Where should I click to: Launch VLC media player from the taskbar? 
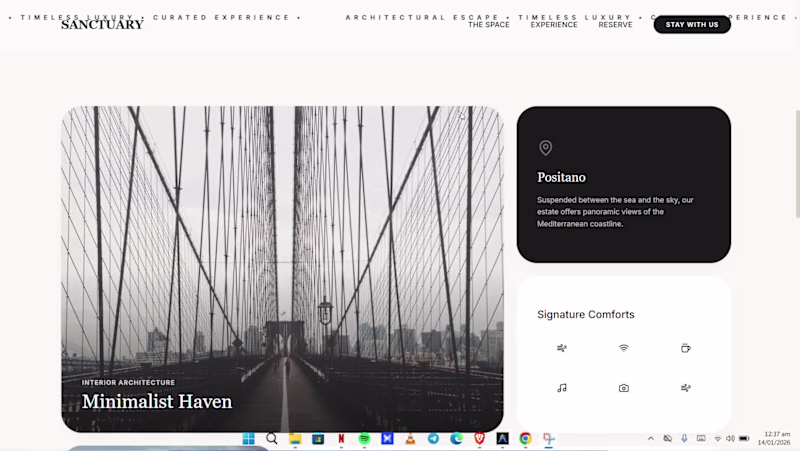410,439
